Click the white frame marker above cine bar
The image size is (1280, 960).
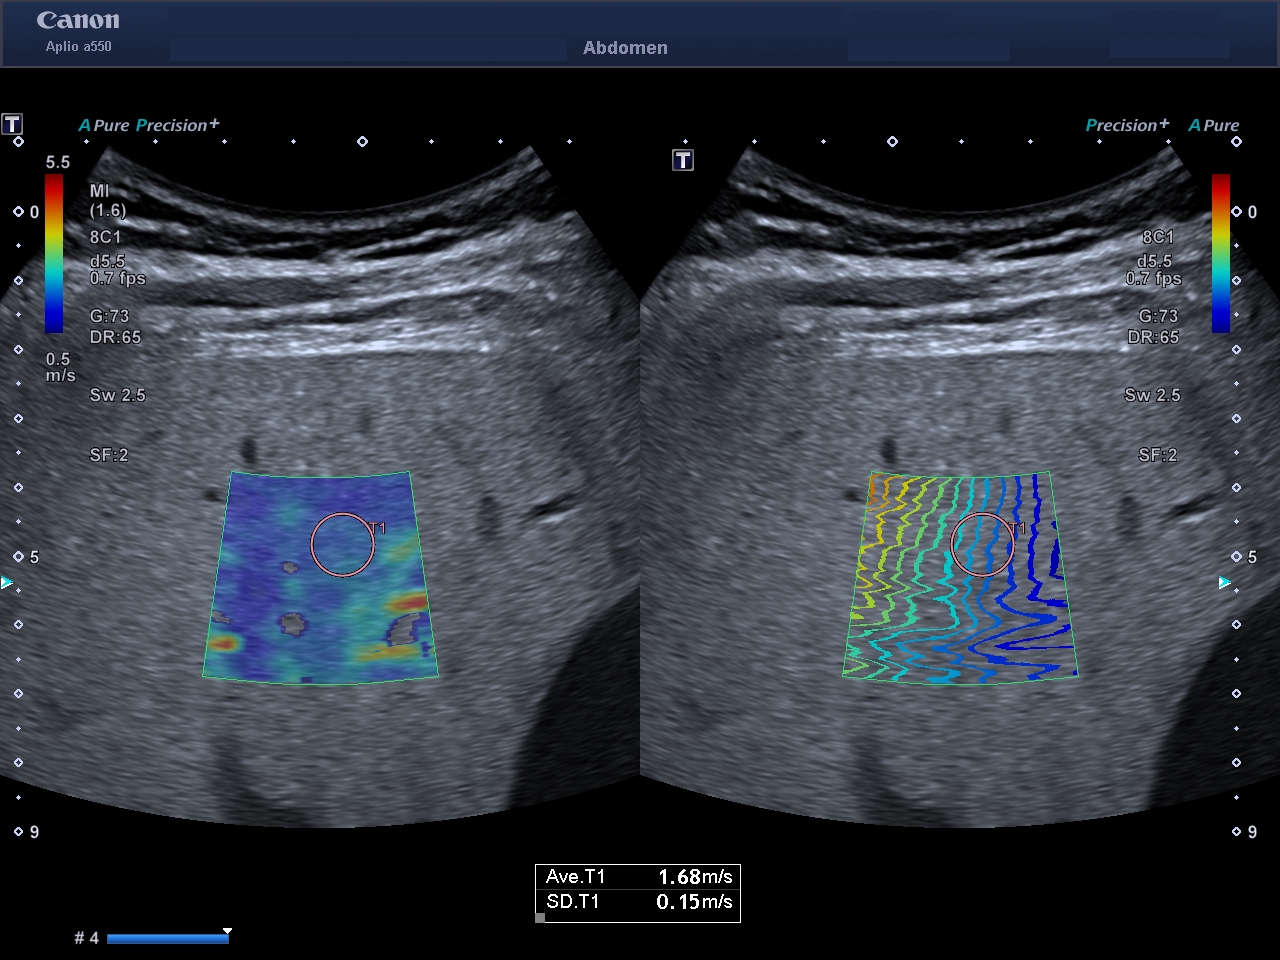(227, 931)
